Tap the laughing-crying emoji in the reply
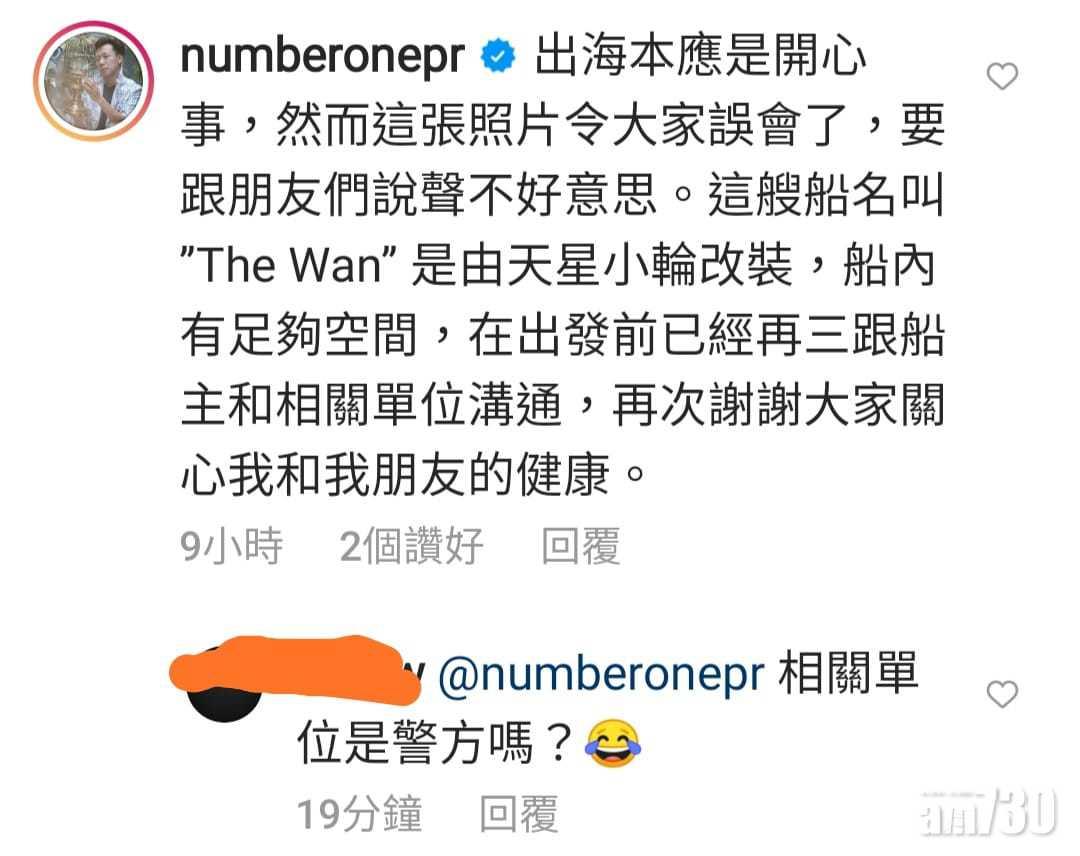 point(613,744)
